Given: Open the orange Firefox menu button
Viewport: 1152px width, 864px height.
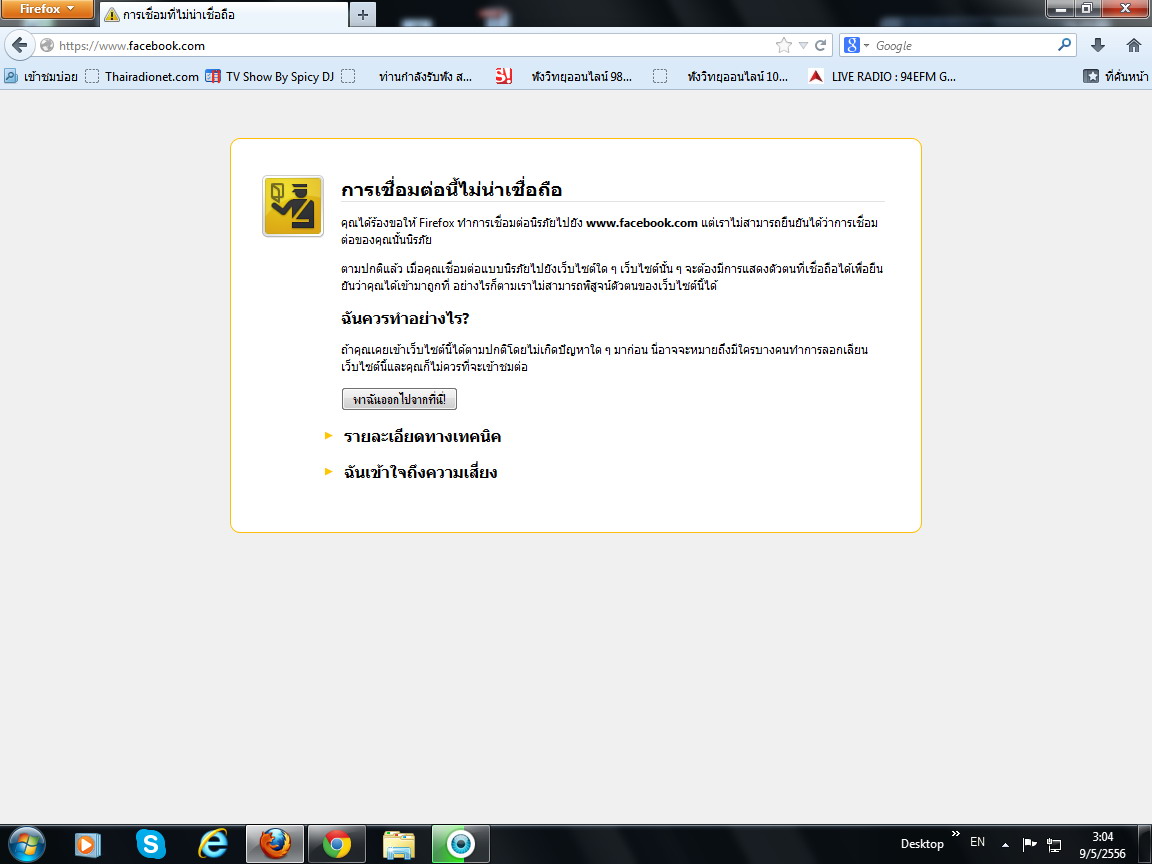Looking at the screenshot, I should click(x=47, y=10).
